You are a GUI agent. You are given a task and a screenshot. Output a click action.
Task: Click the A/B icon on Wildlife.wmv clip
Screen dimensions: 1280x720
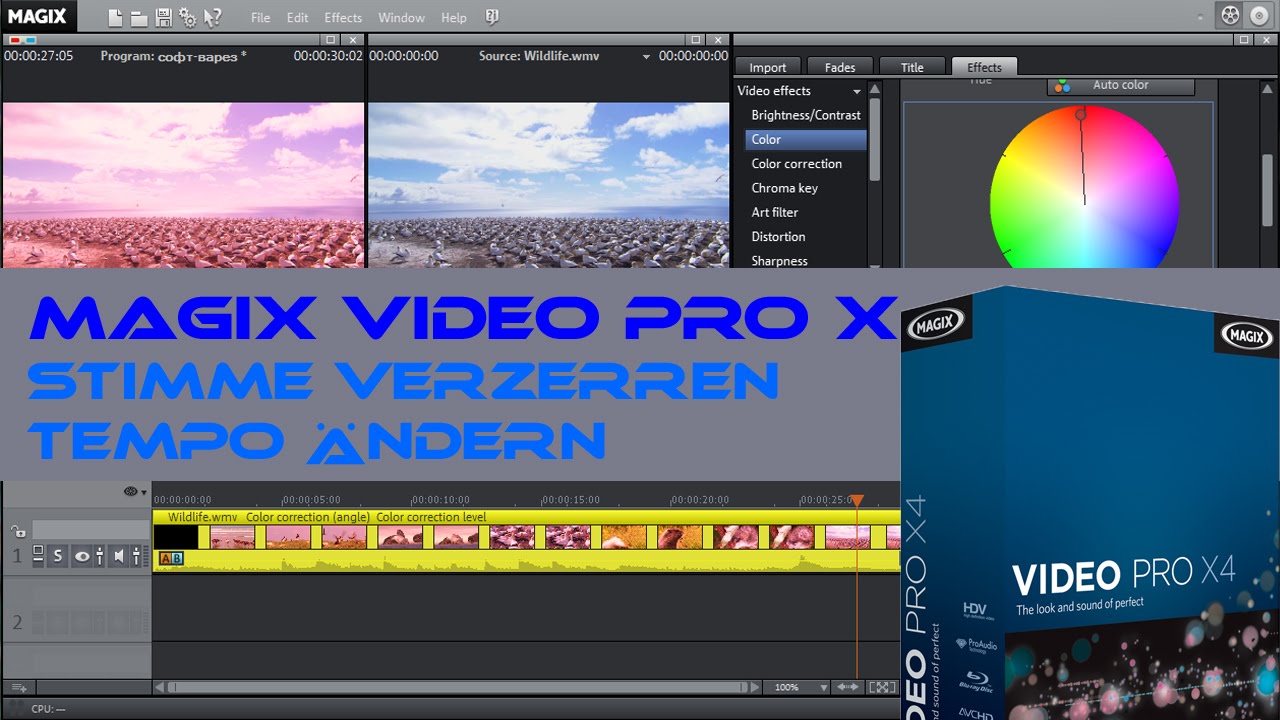pyautogui.click(x=171, y=558)
